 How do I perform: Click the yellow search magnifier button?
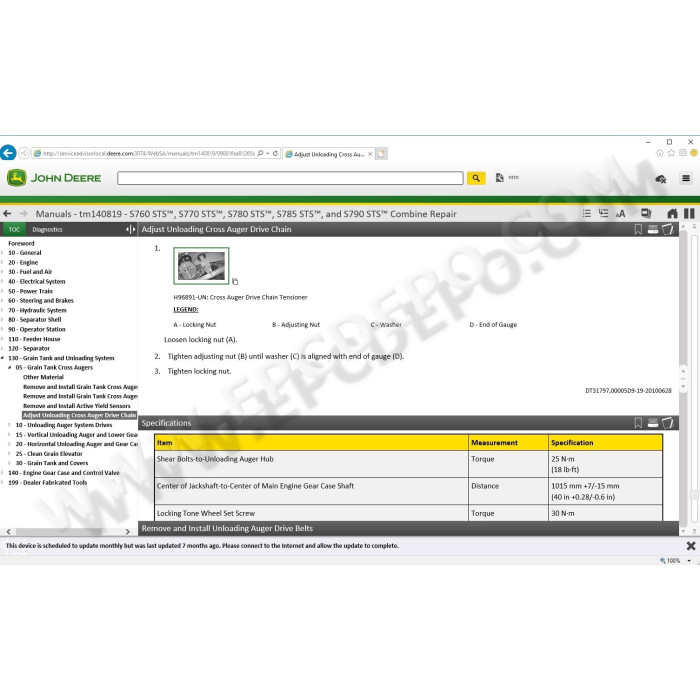pos(476,178)
